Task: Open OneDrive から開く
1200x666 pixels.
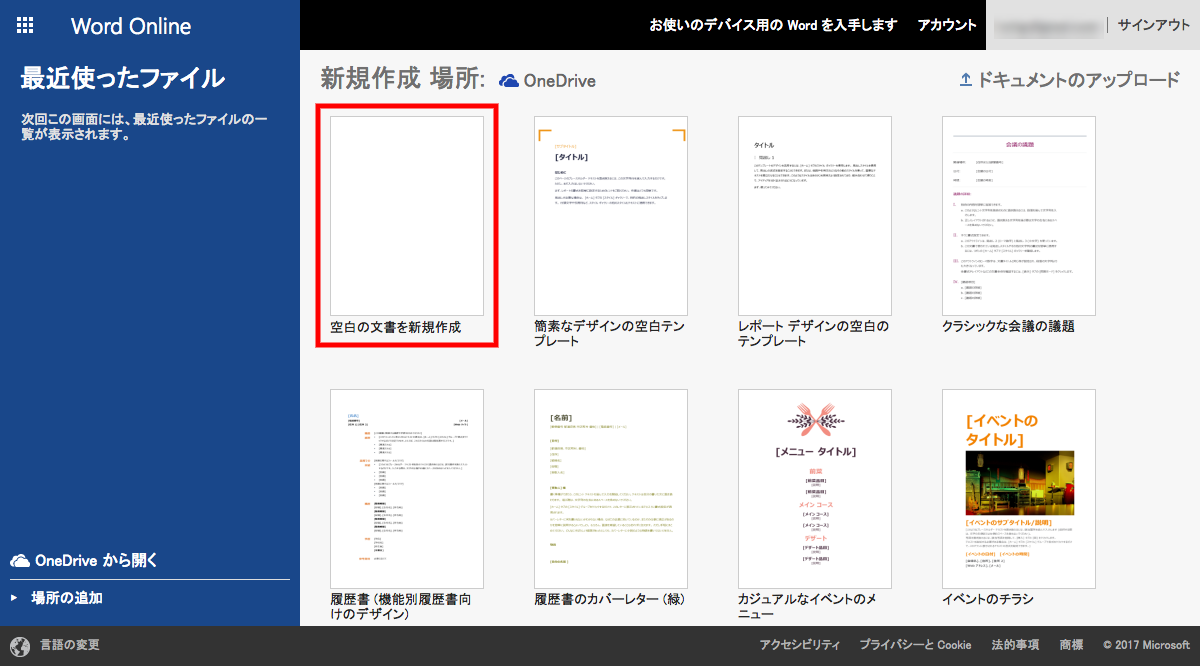Action: (96, 560)
